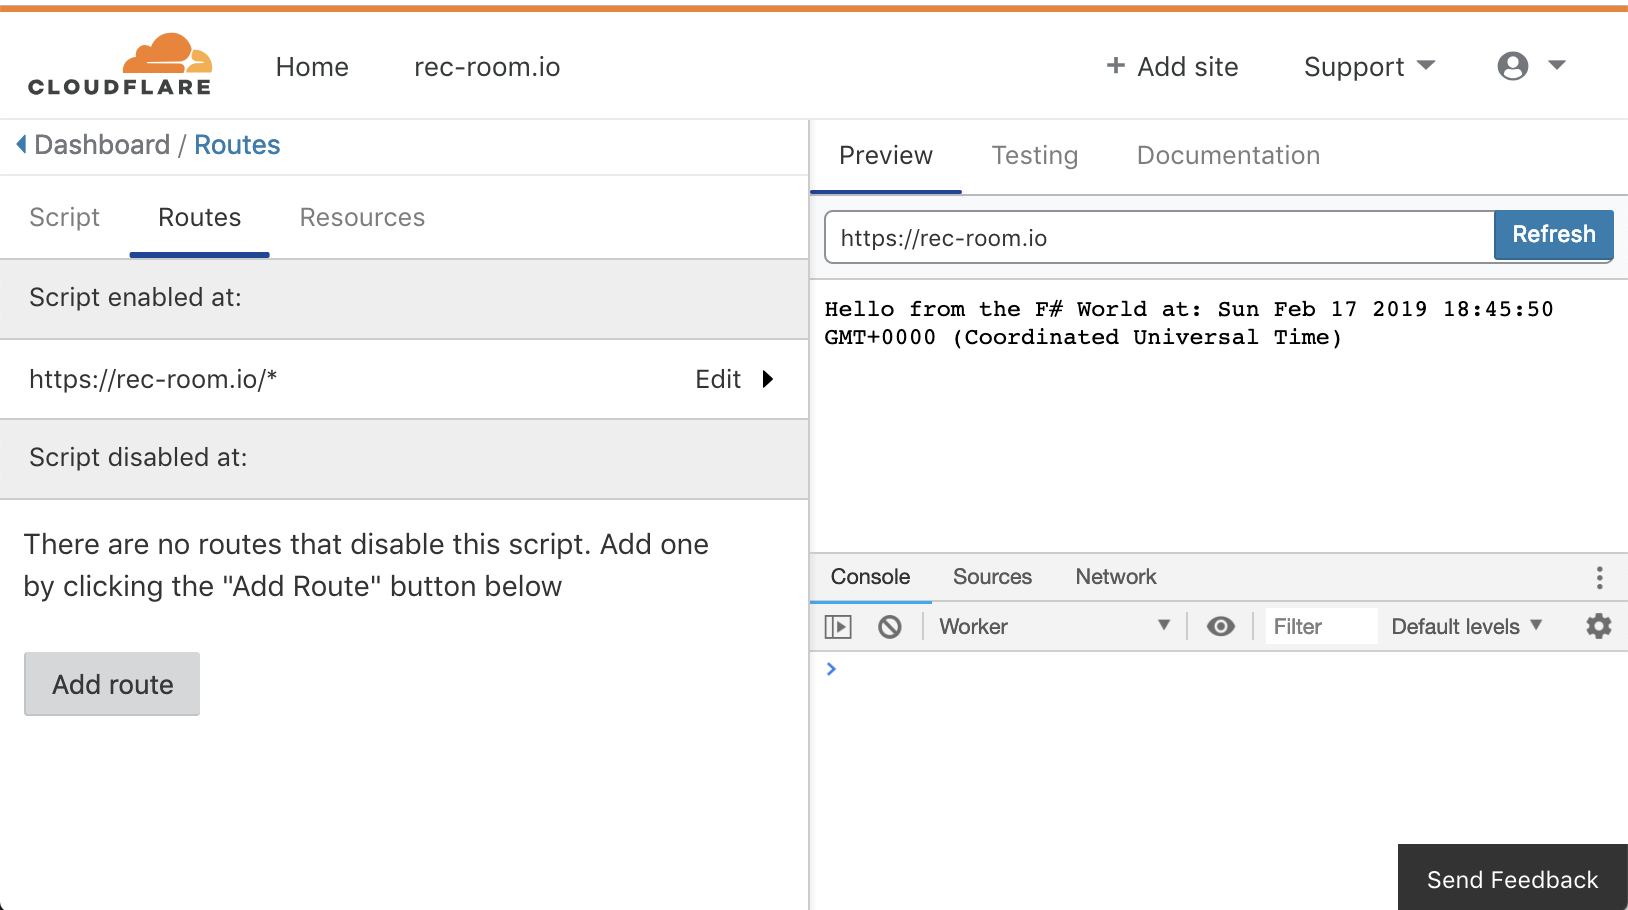
Task: Click the console prompt chevron
Action: coord(831,669)
